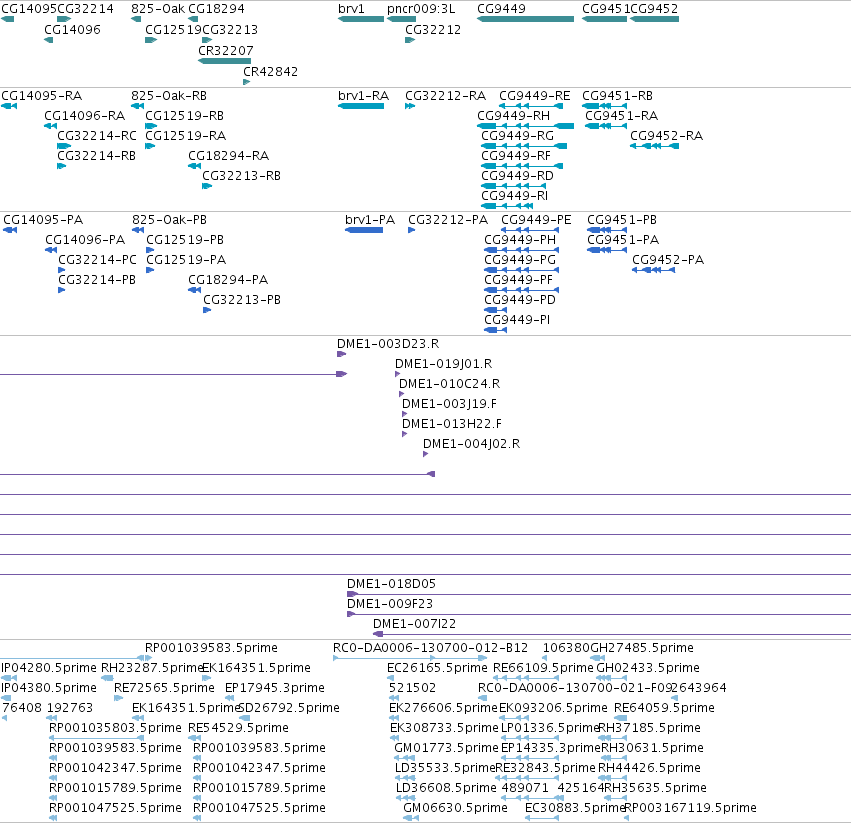851x823 pixels.
Task: Select transcript CG32213-RB
Action: [x=241, y=176]
